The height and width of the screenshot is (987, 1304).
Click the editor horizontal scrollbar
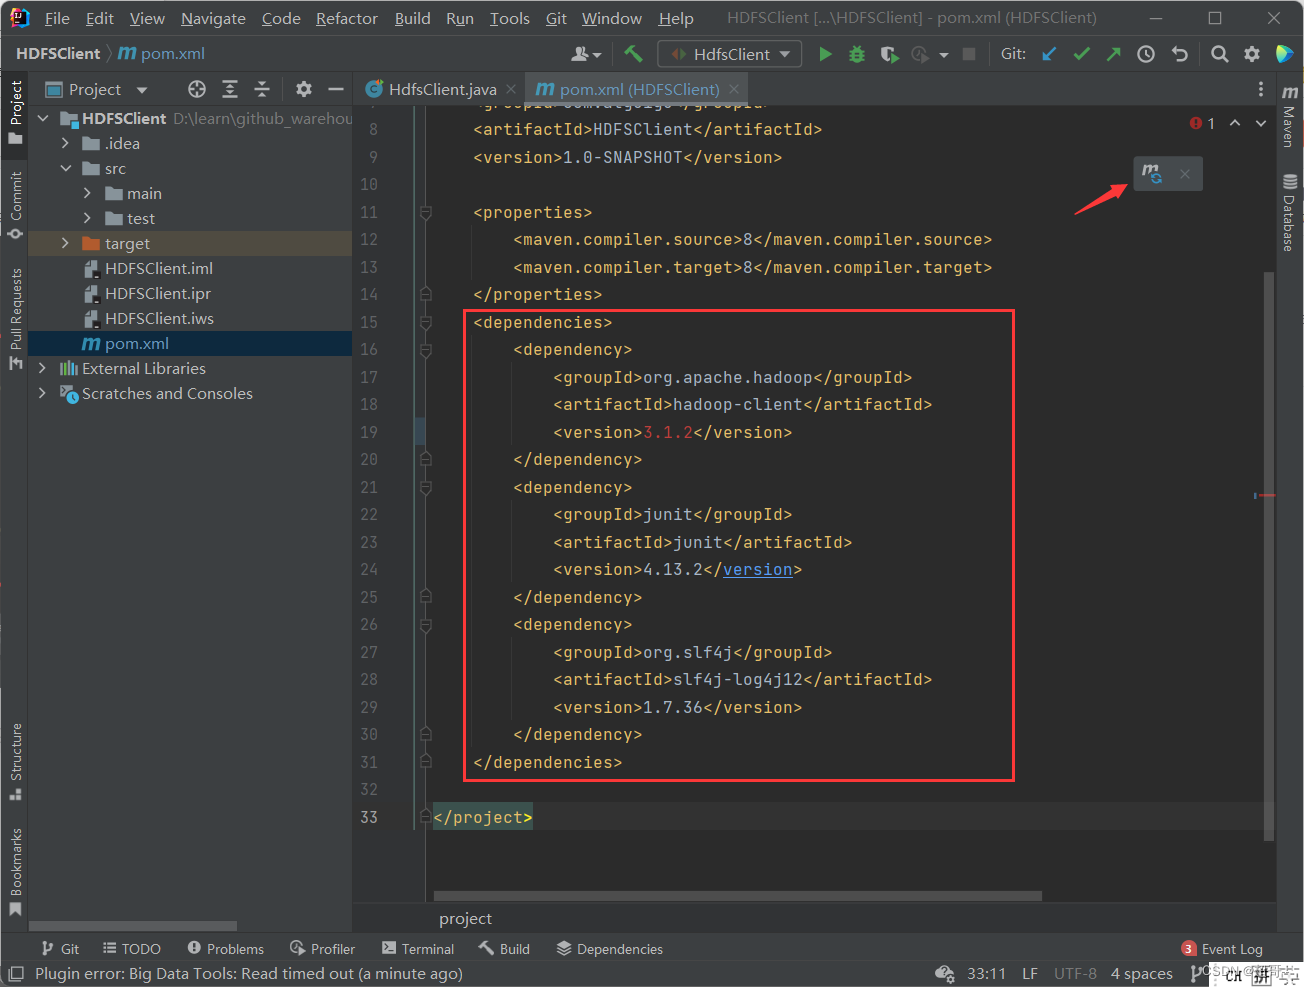coord(738,896)
